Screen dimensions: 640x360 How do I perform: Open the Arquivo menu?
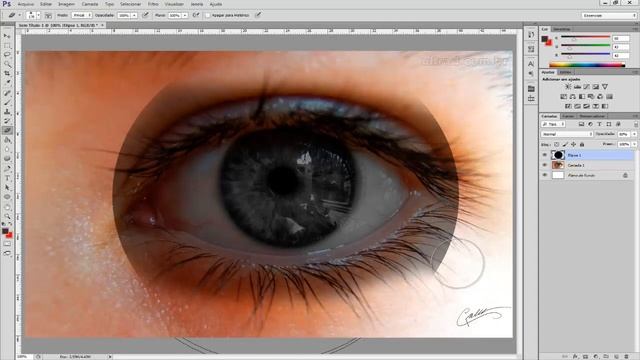[26, 4]
